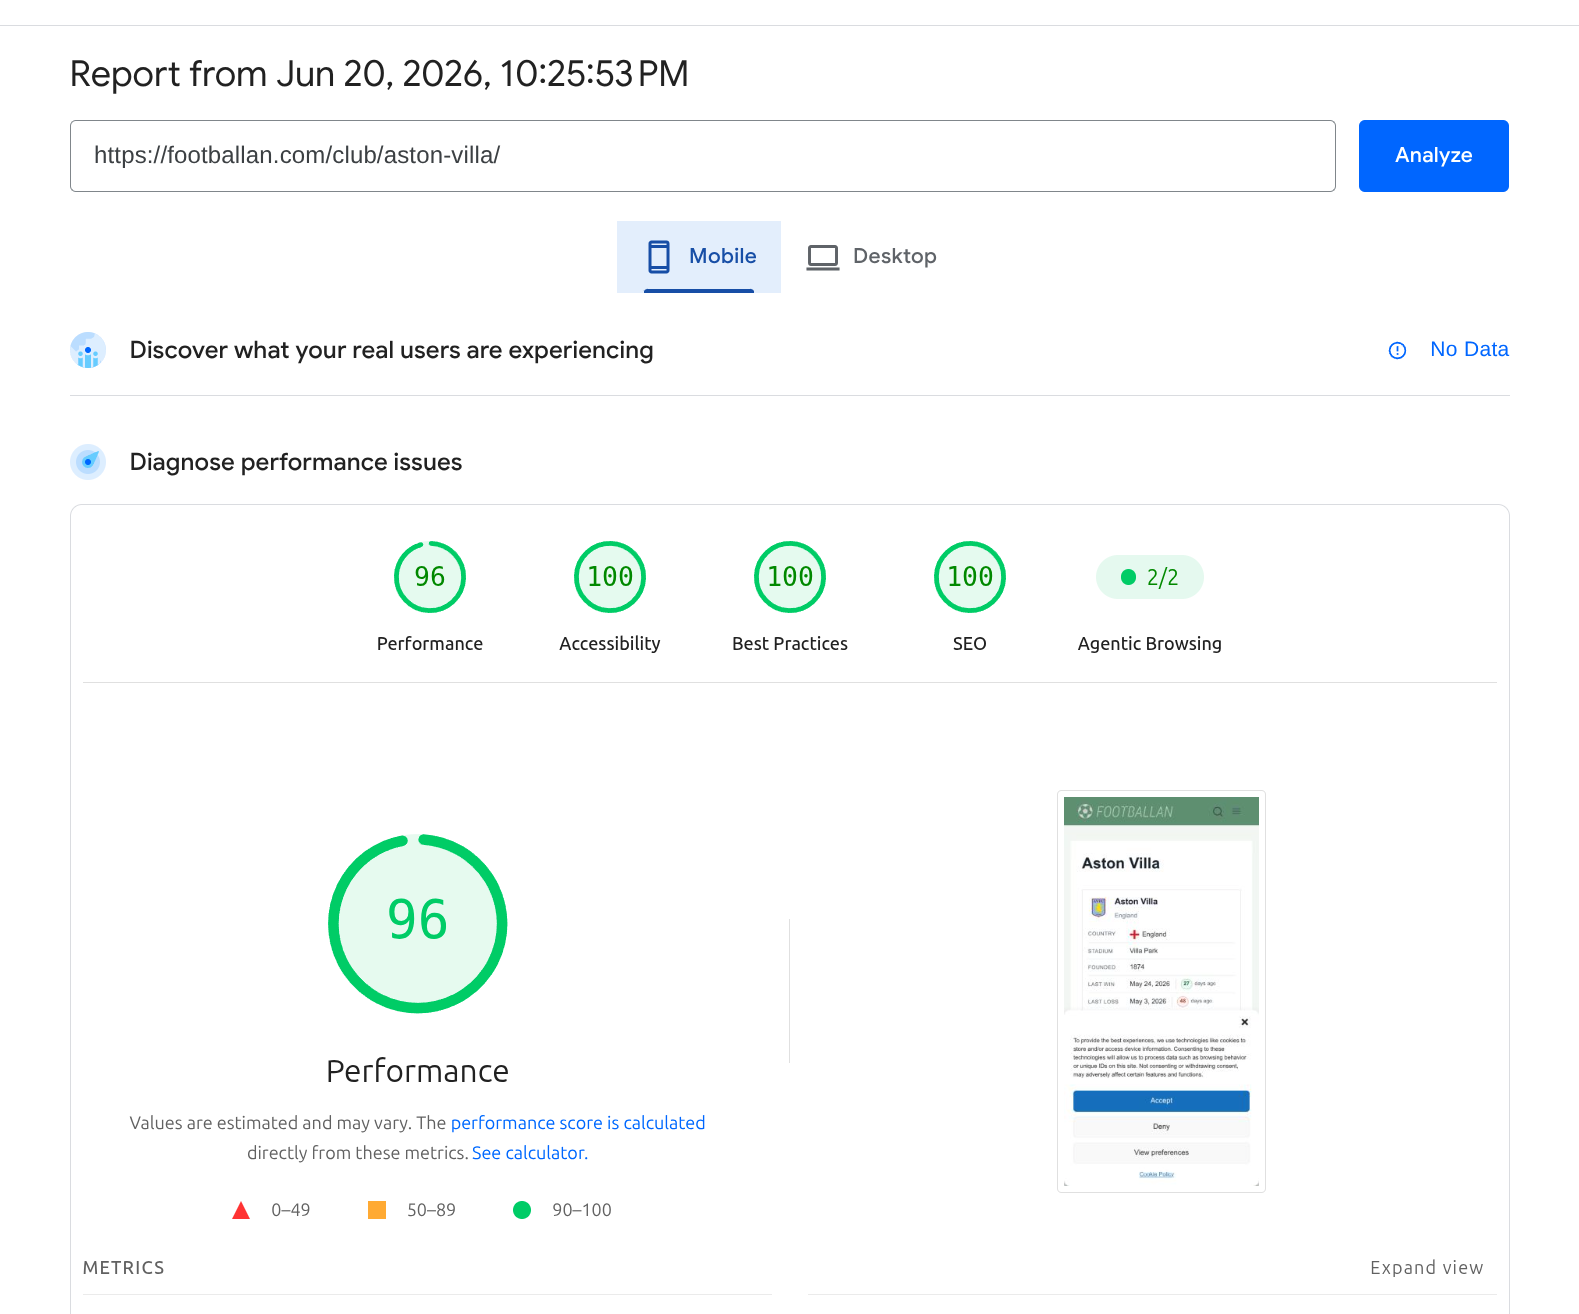1579x1314 pixels.
Task: Click the large Performance title under the gauge
Action: coord(418,1071)
